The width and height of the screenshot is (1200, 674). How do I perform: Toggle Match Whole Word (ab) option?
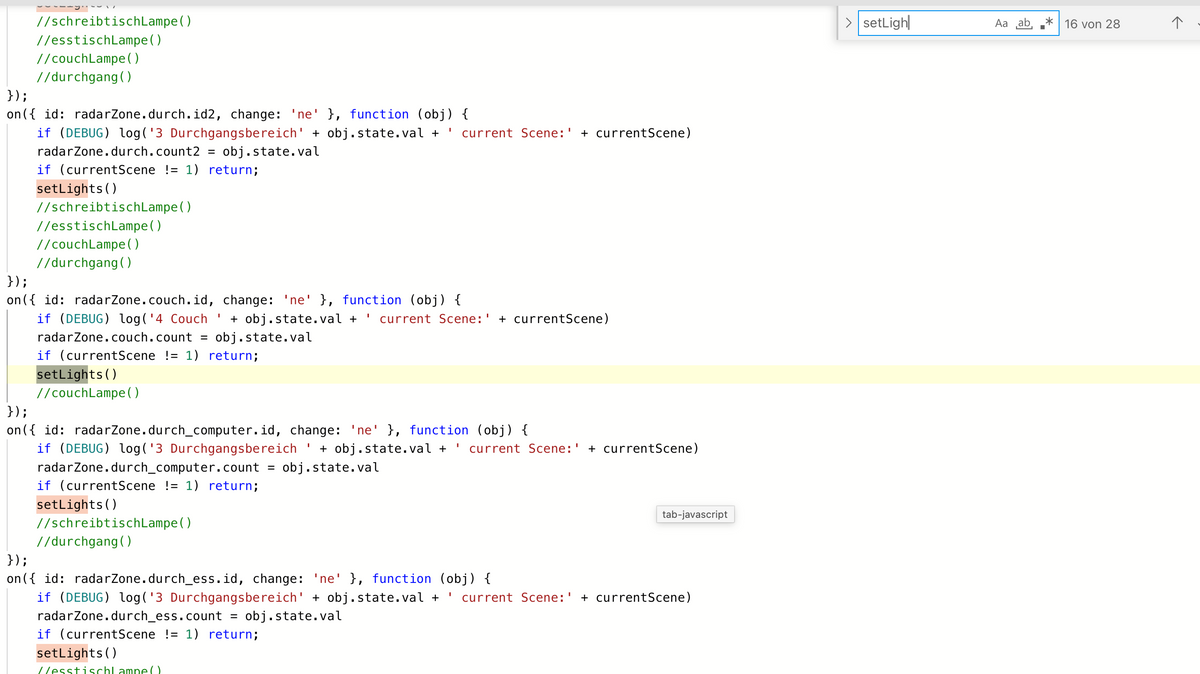1024,23
